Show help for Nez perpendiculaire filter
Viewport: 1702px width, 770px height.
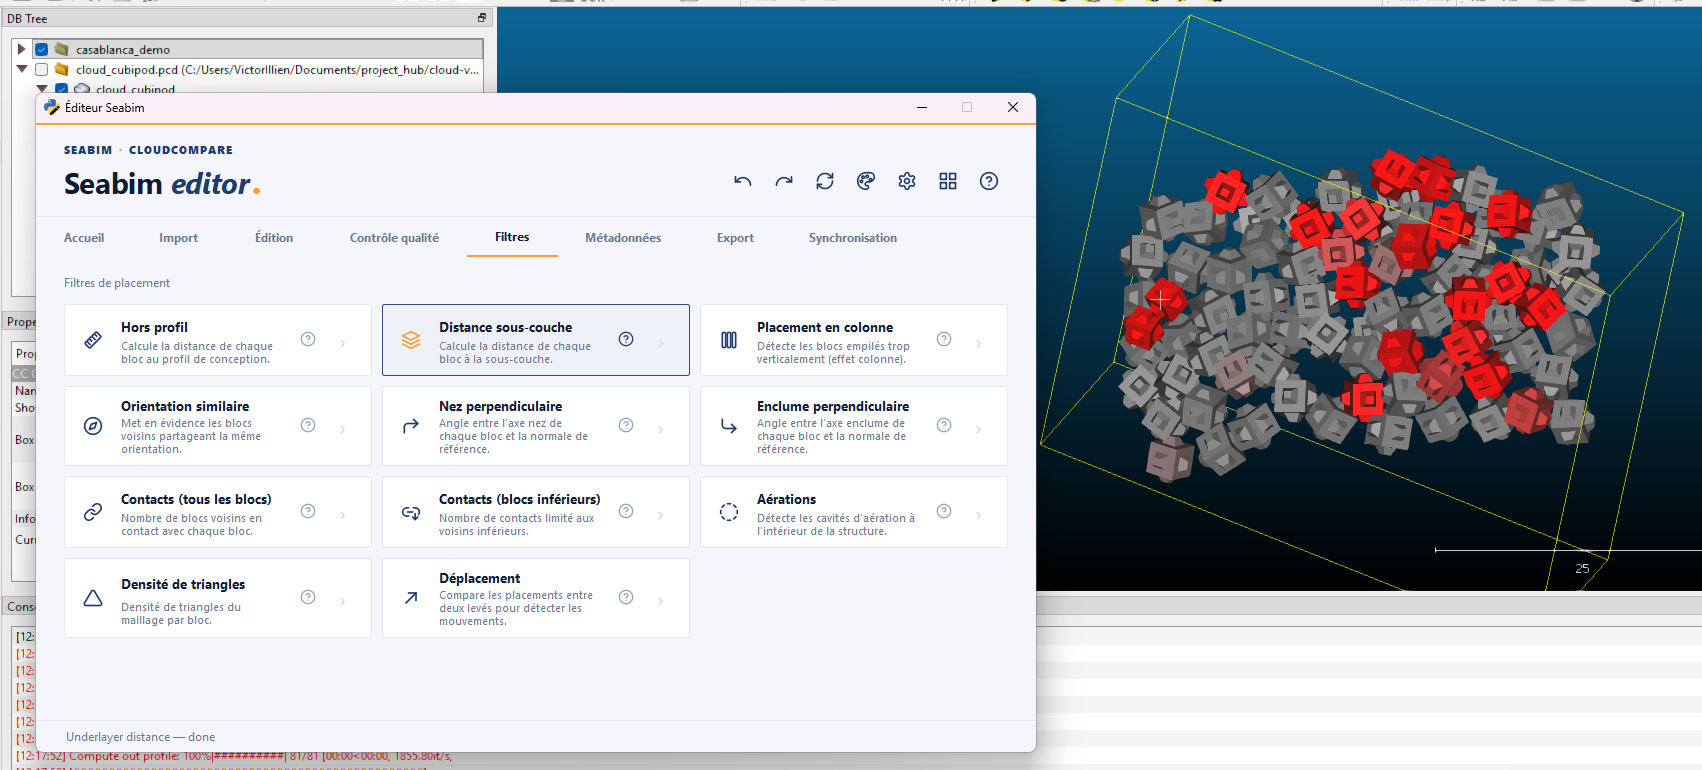(x=626, y=425)
